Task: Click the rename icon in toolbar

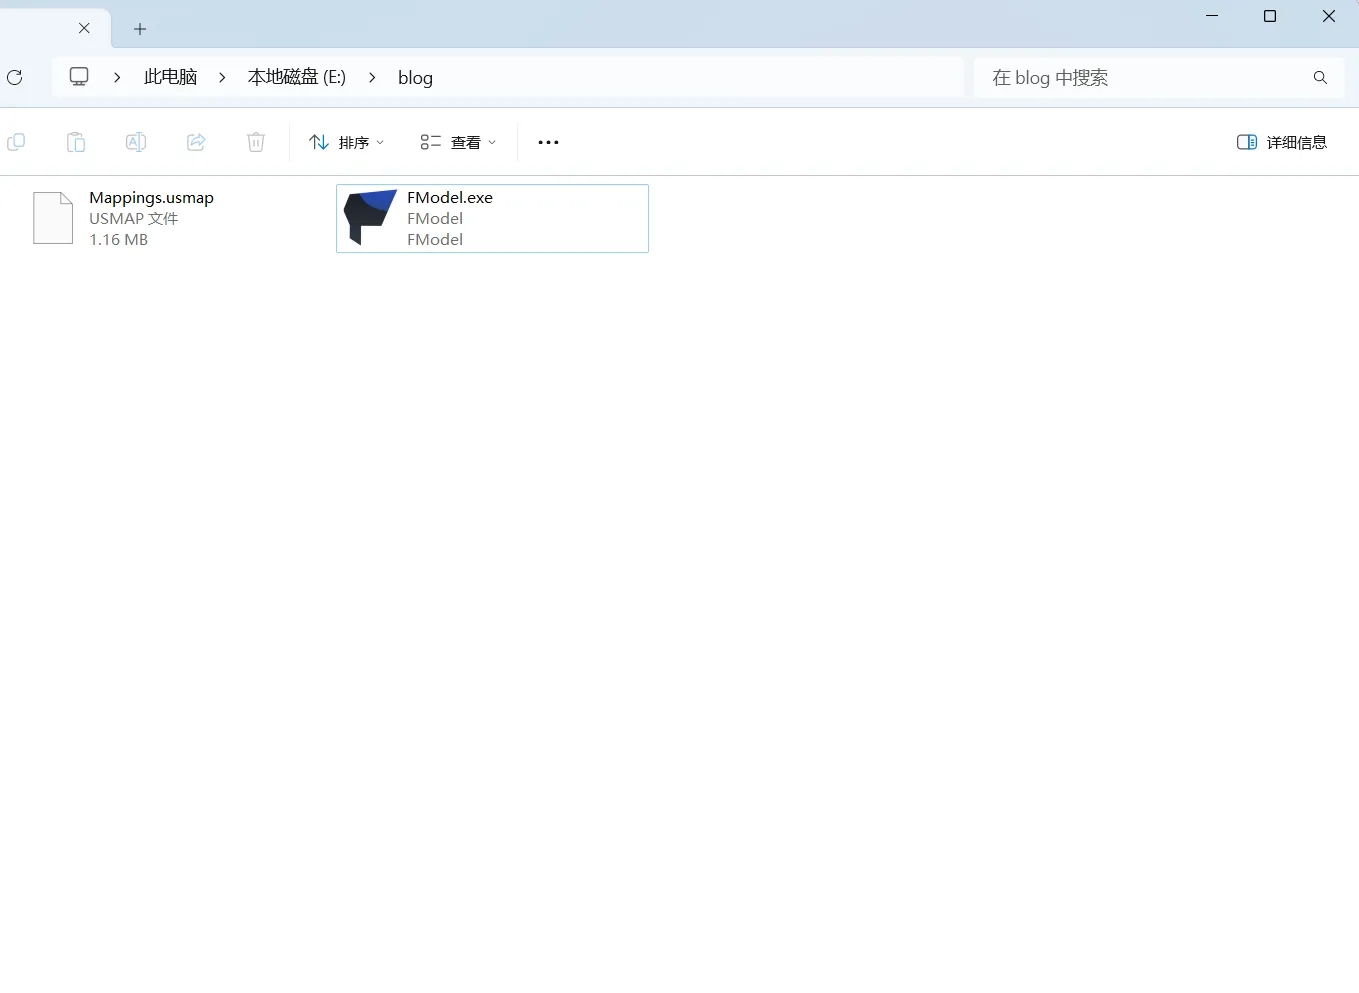Action: (136, 142)
